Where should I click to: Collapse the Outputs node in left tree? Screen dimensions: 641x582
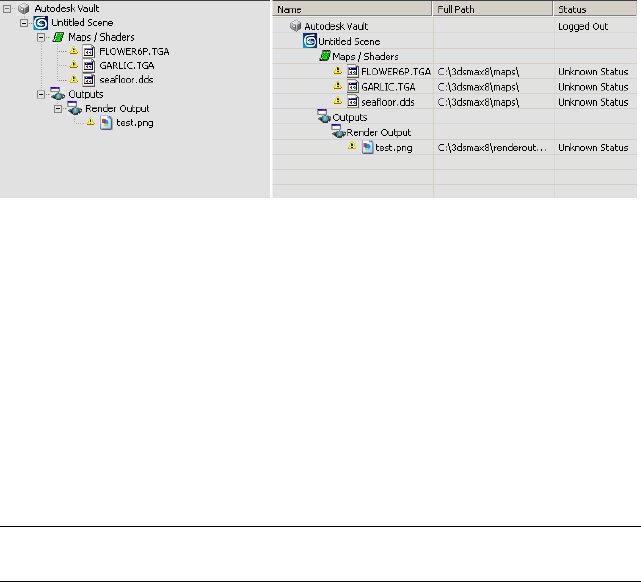tap(41, 94)
